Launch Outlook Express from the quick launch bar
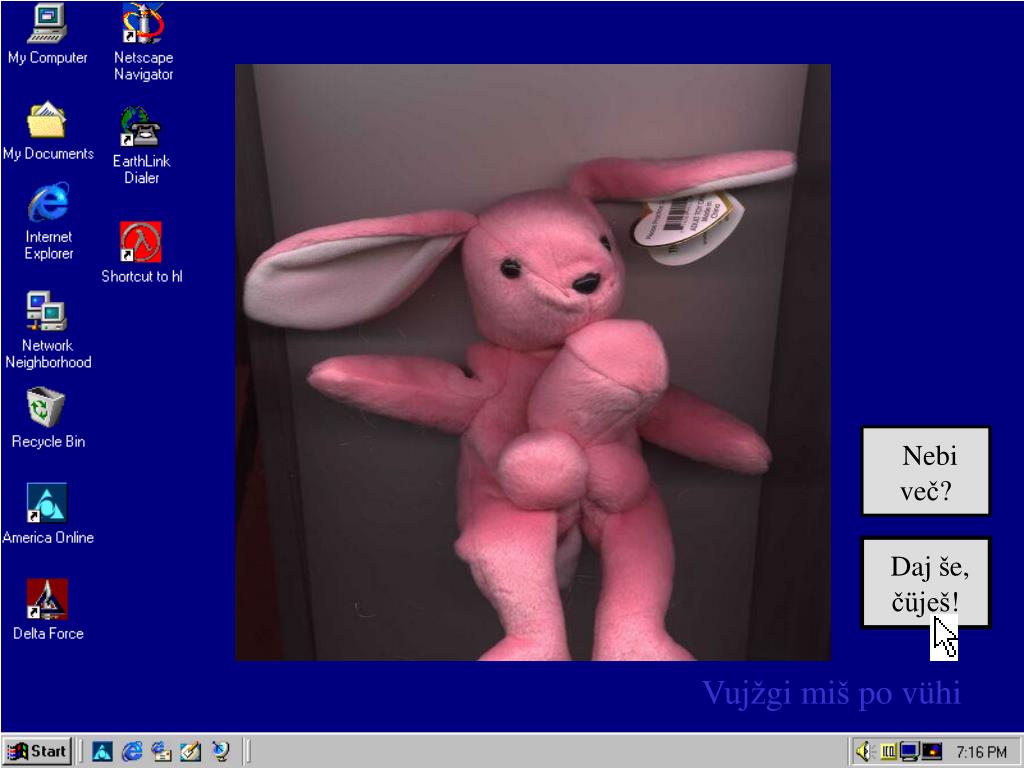This screenshot has width=1024, height=768. (x=161, y=752)
